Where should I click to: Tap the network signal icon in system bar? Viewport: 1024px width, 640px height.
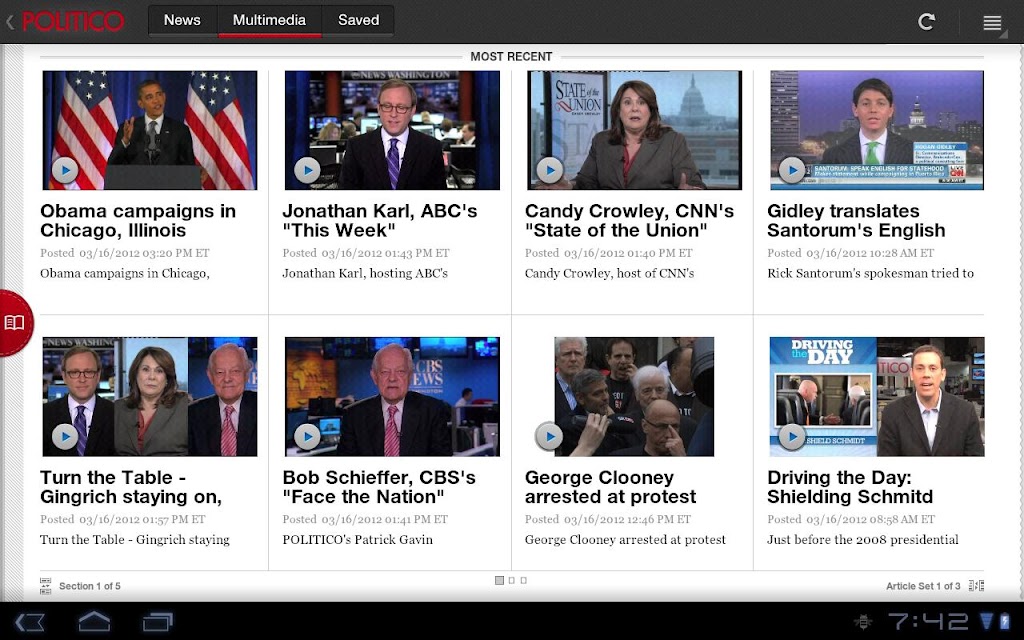(x=987, y=621)
